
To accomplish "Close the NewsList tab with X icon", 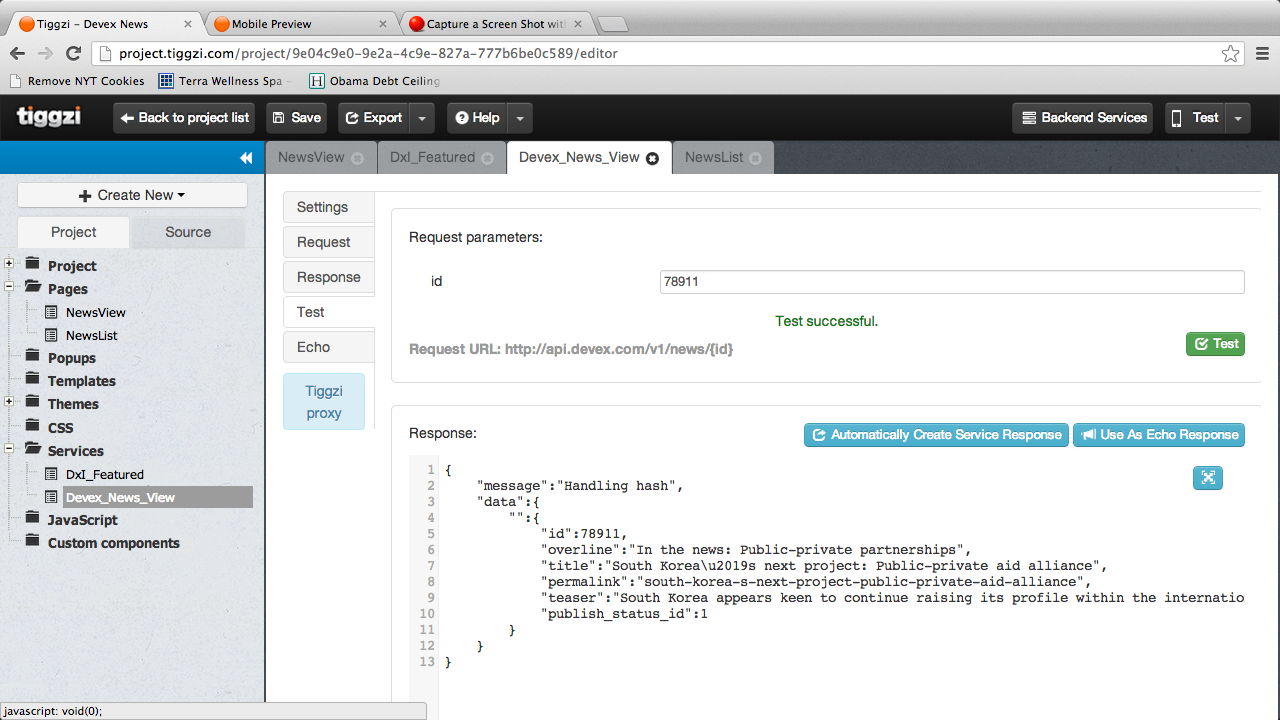I will [755, 158].
